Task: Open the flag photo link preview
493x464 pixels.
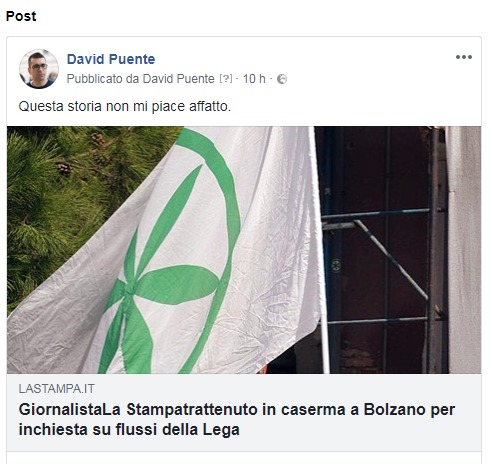Action: pyautogui.click(x=244, y=250)
